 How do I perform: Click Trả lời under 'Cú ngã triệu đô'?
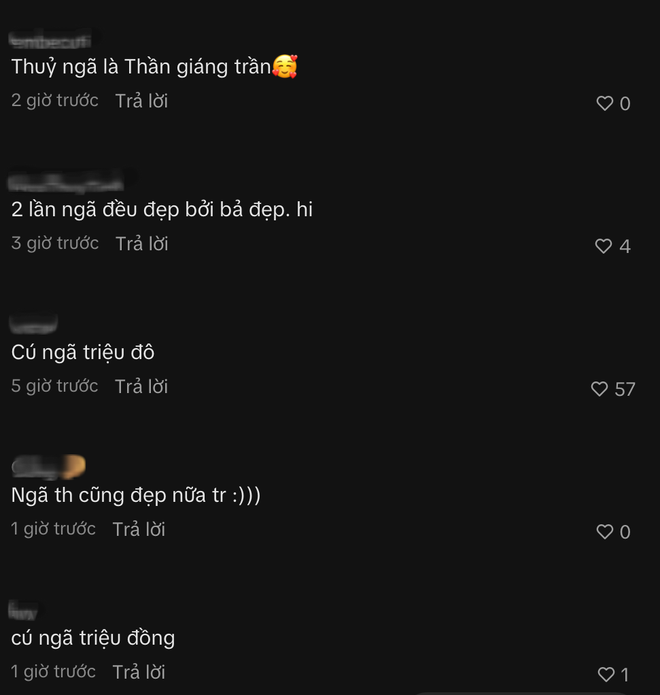point(141,387)
